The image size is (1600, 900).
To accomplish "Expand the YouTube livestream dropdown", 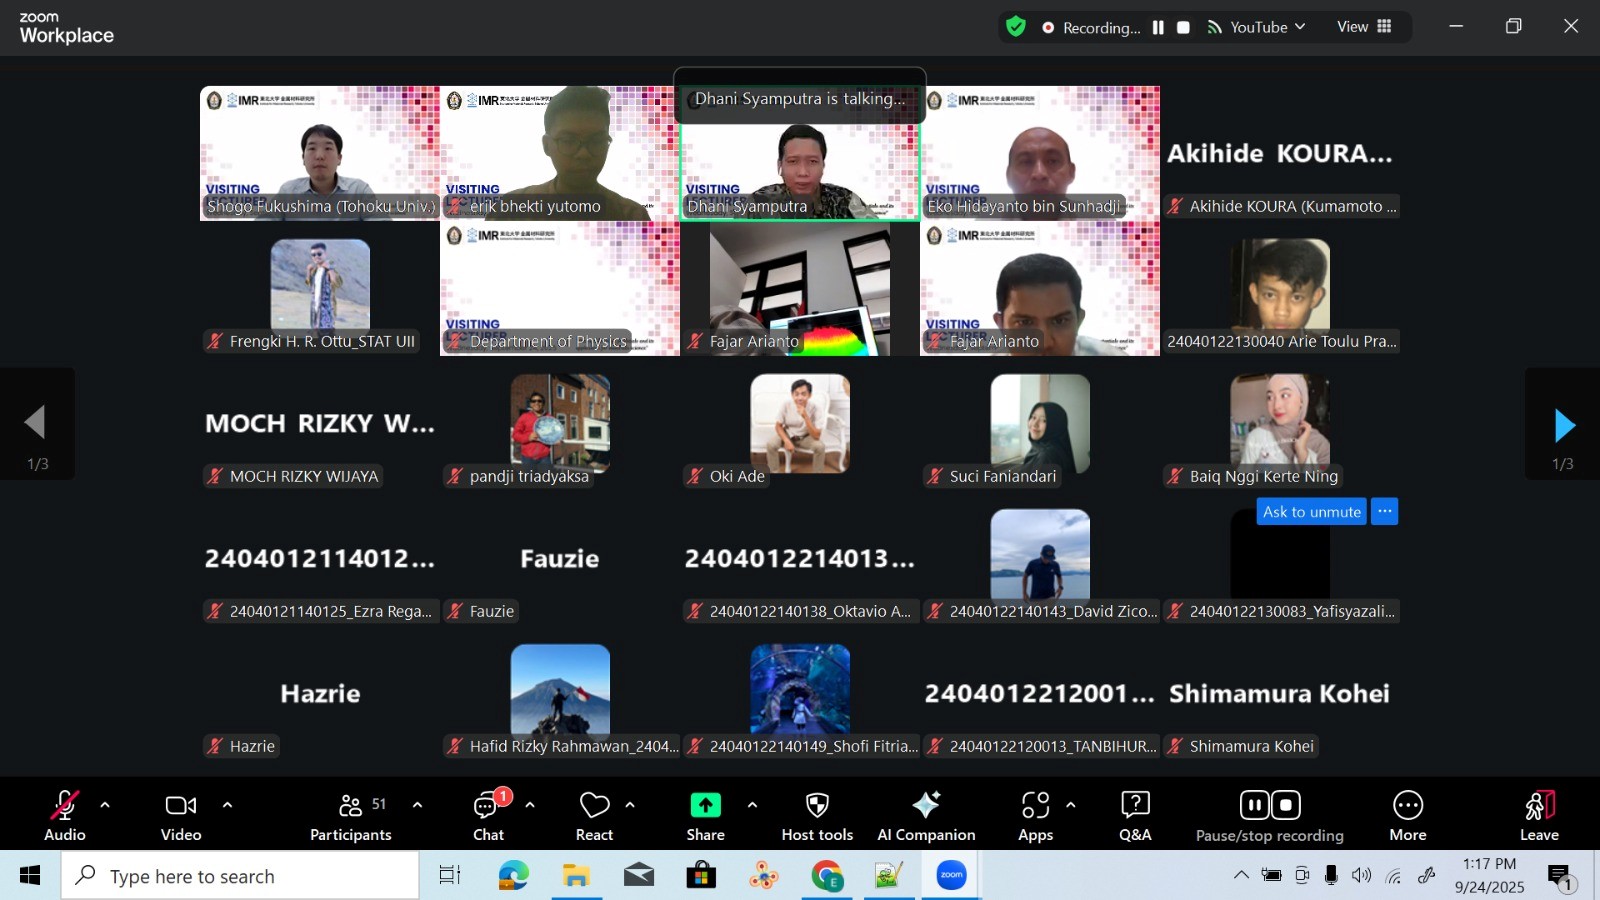I will tap(1300, 27).
